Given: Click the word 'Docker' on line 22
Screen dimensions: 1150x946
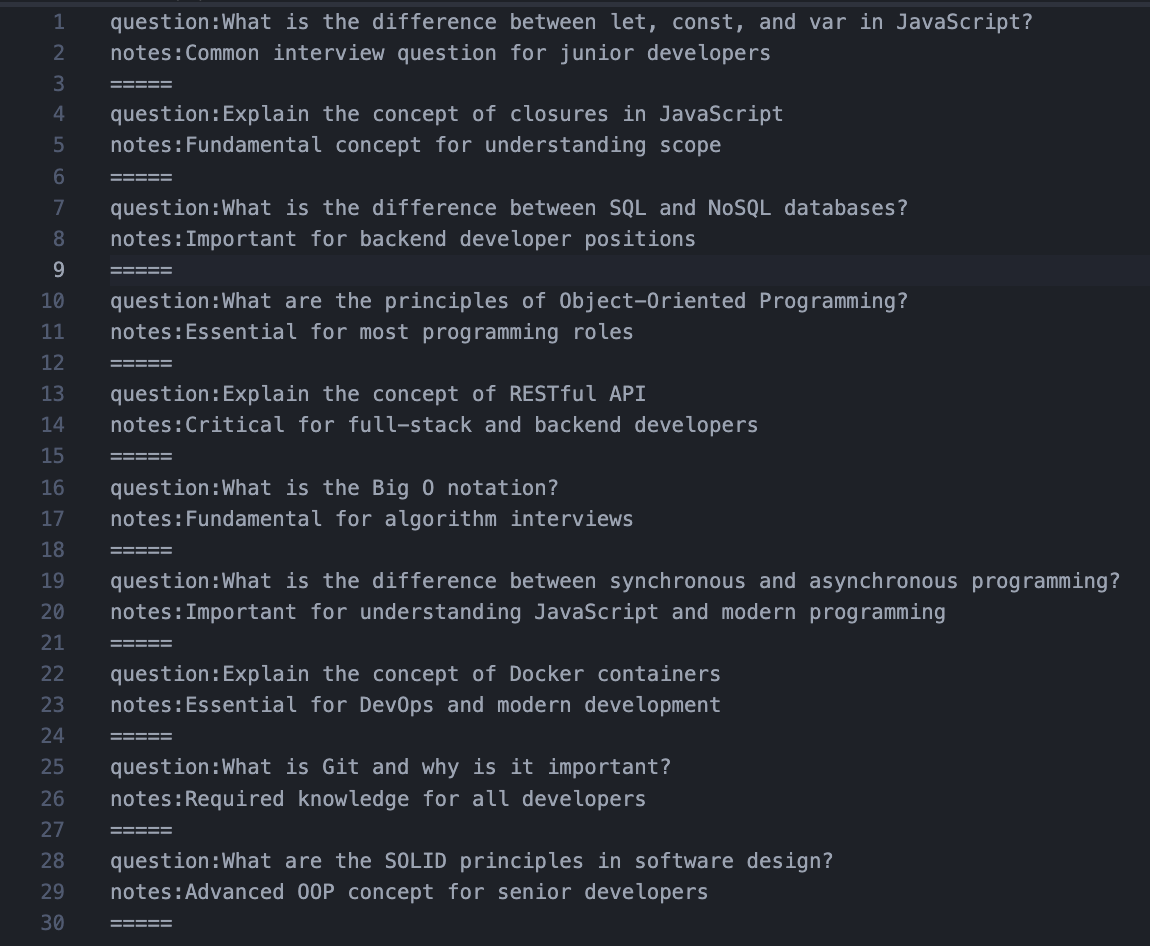Looking at the screenshot, I should coord(546,674).
